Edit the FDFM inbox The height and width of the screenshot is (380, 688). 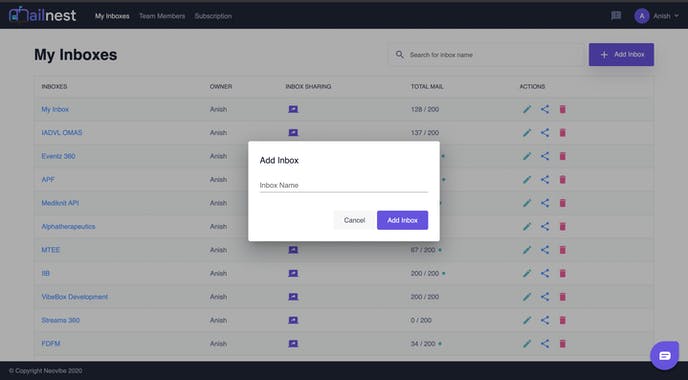pyautogui.click(x=527, y=344)
